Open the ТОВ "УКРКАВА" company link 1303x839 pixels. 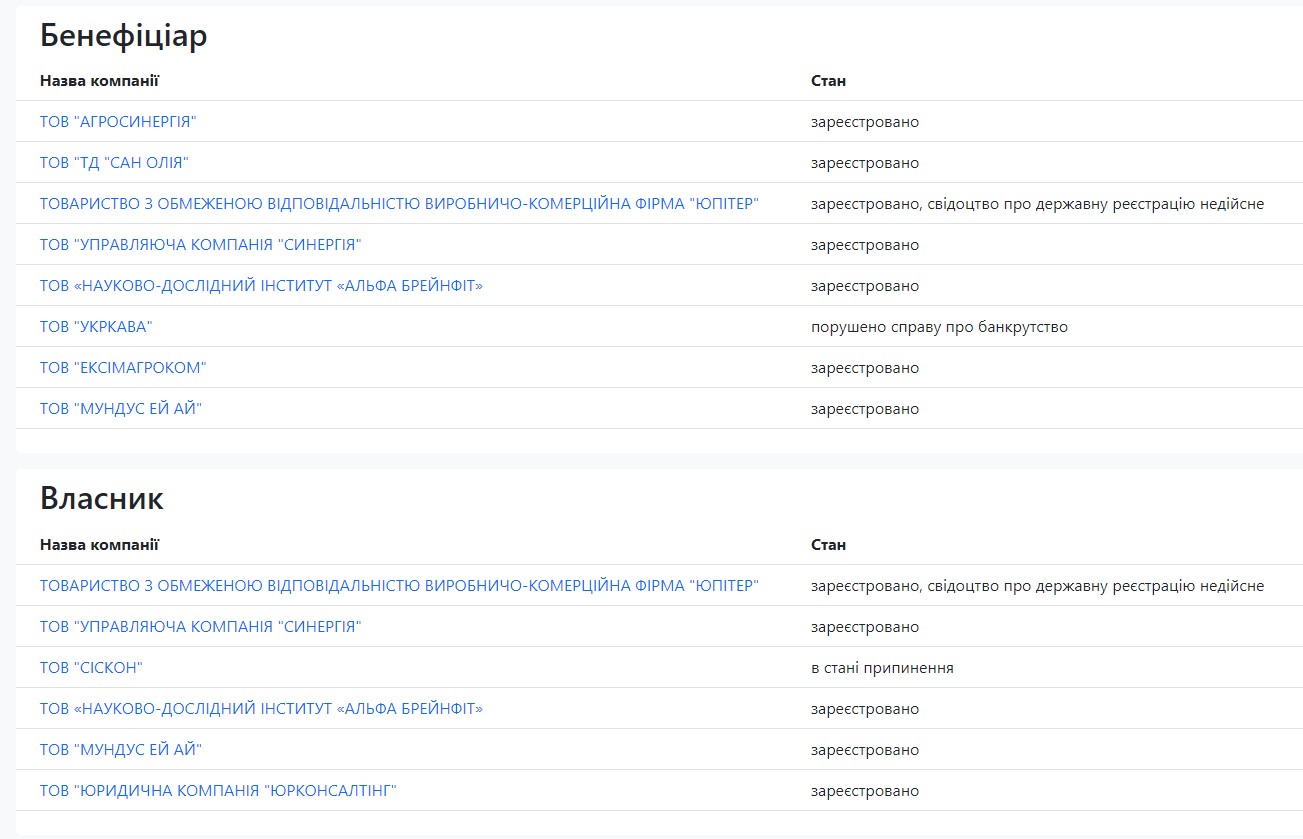96,327
